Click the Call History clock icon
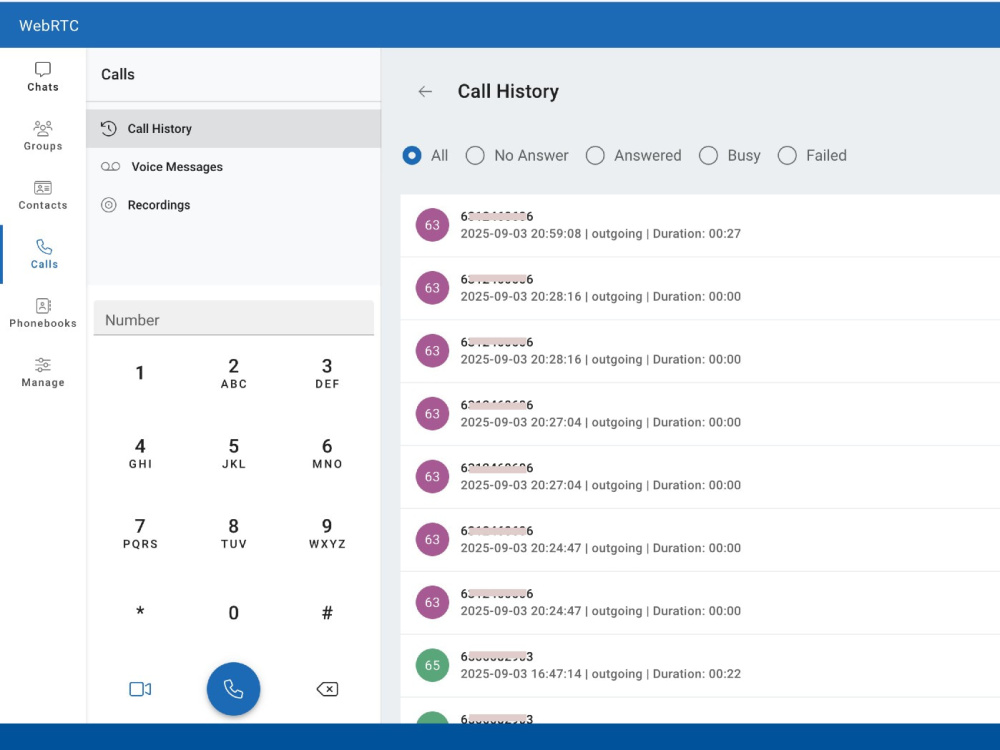This screenshot has width=1000, height=750. click(109, 129)
